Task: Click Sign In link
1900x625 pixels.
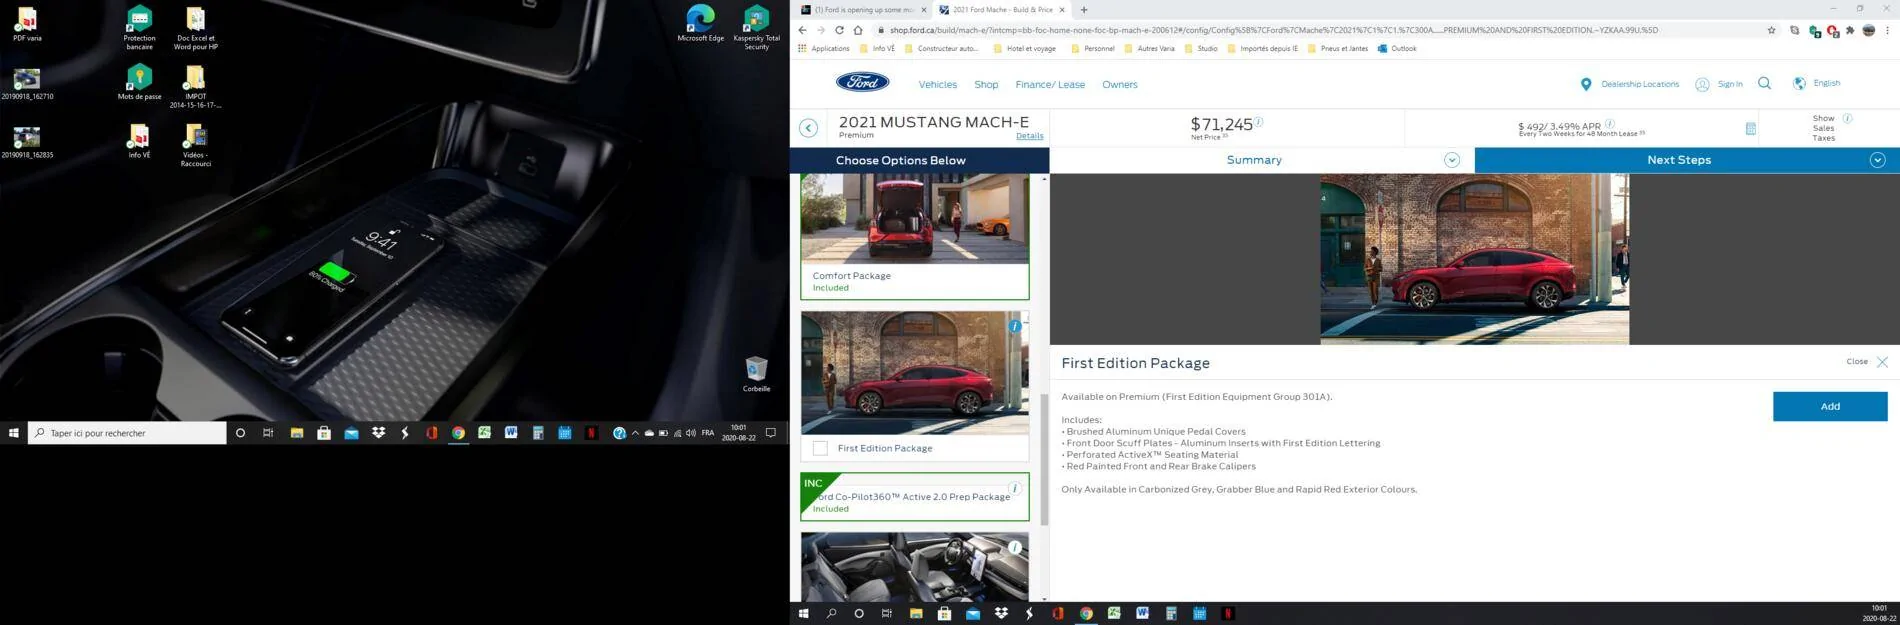Action: tap(1730, 84)
